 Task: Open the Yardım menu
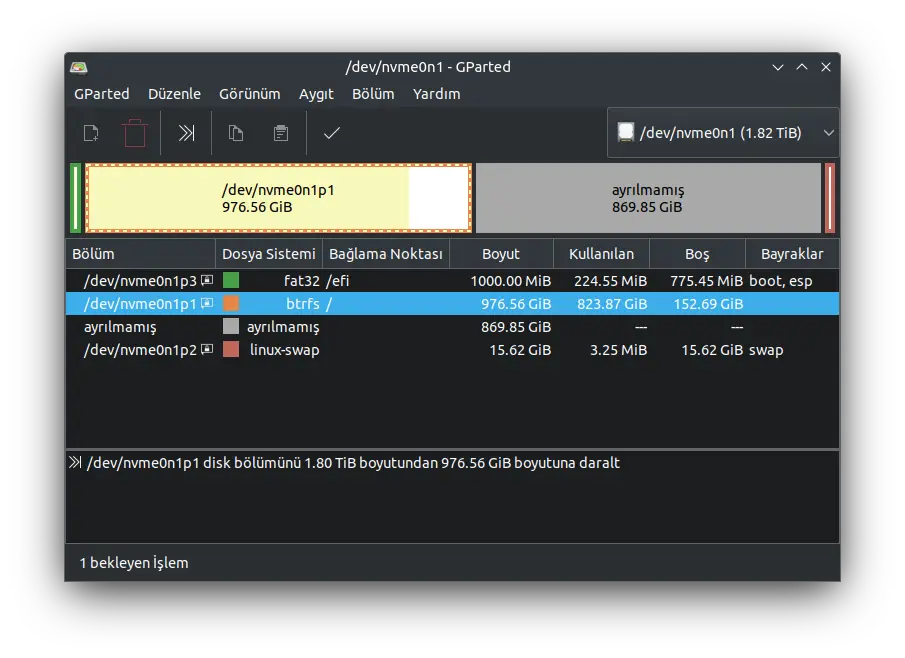coord(436,94)
